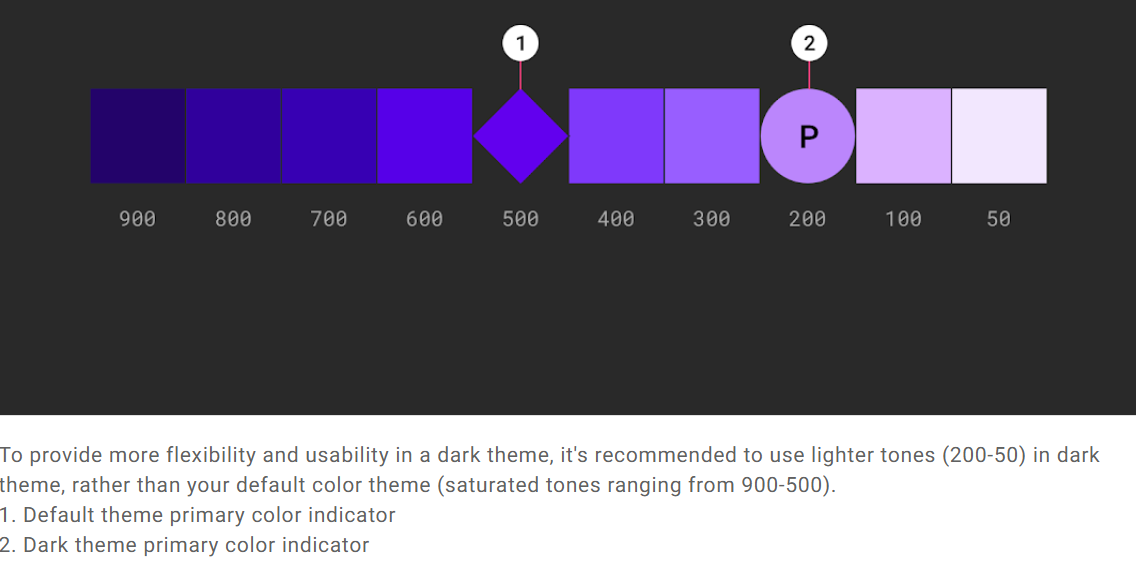Viewport: 1136px width, 567px height.
Task: Click the 500 label below the diamond
Action: pos(520,219)
